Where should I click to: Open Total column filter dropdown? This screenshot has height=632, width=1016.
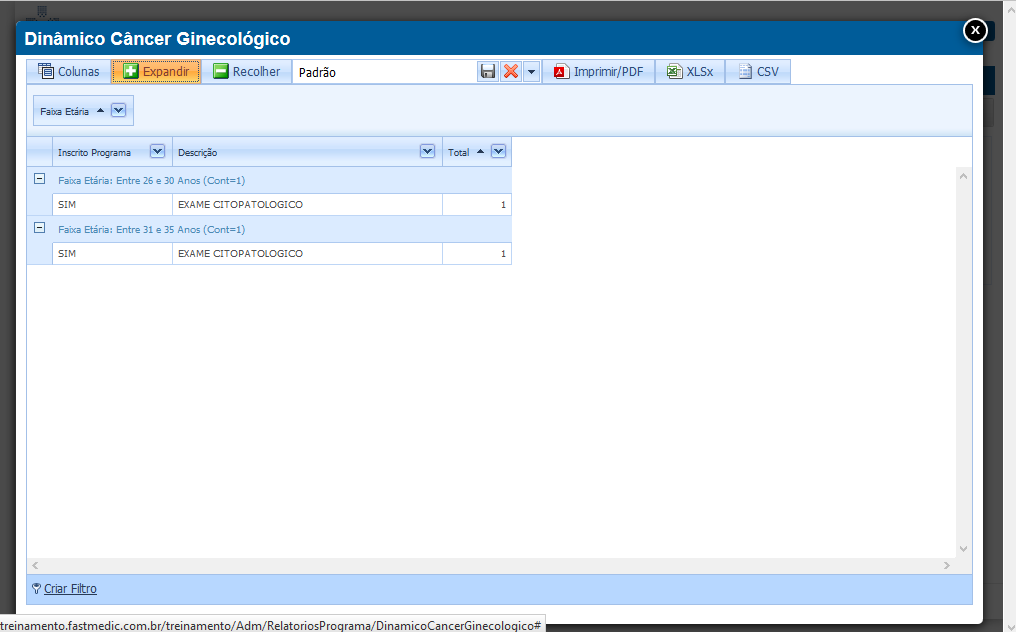(x=498, y=151)
